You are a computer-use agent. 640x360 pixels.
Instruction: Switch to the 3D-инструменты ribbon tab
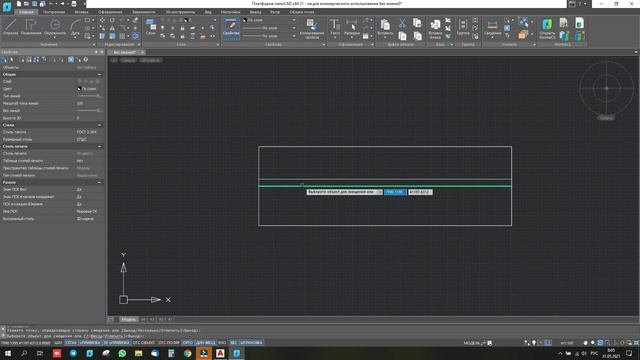tap(180, 12)
